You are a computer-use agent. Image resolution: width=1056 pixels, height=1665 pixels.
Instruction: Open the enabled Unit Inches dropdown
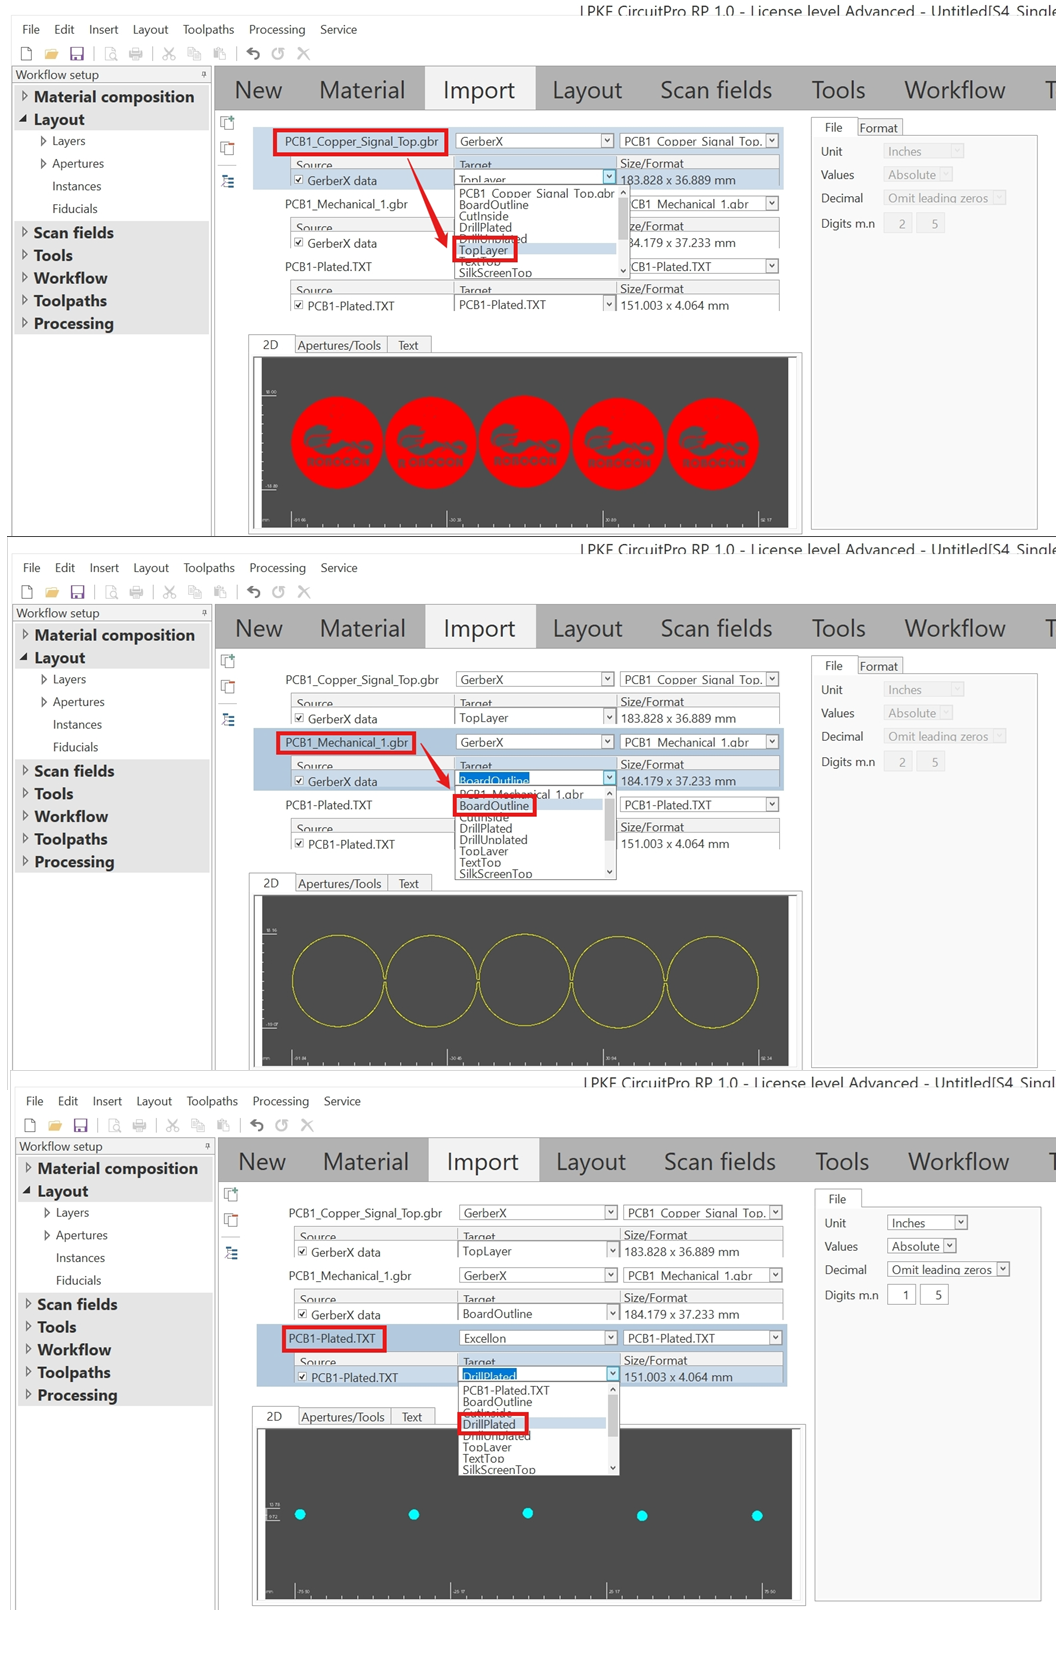coord(960,1223)
